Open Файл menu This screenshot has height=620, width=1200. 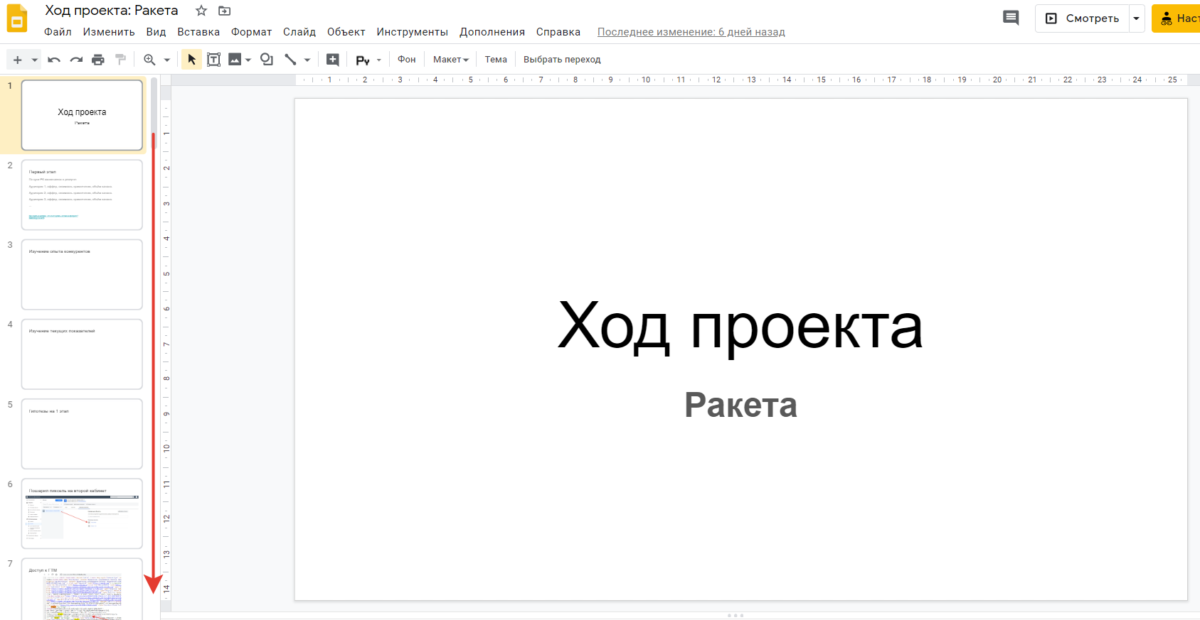58,32
